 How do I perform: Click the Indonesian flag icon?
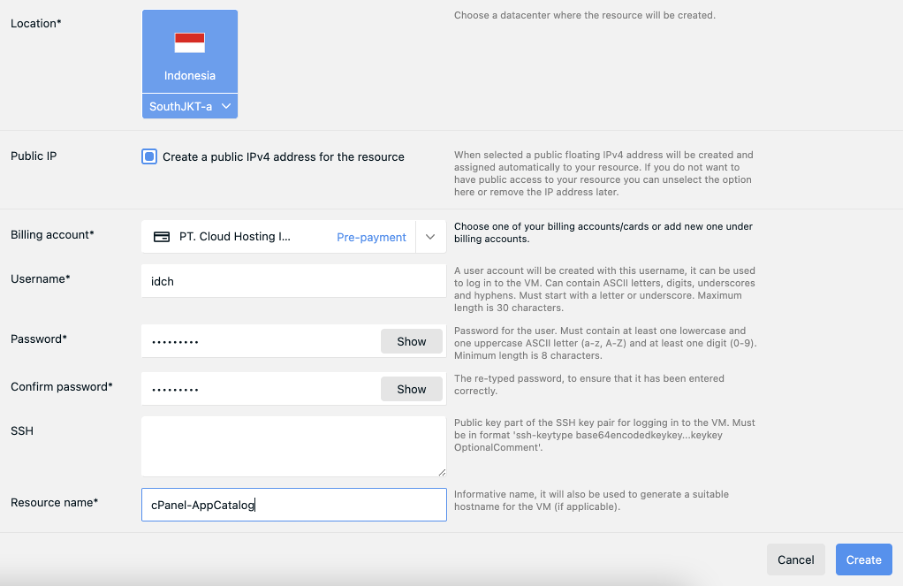[x=189, y=43]
